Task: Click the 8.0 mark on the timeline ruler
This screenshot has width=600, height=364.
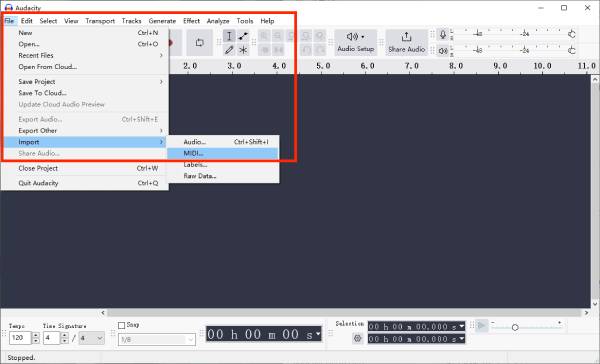Action: (456, 66)
